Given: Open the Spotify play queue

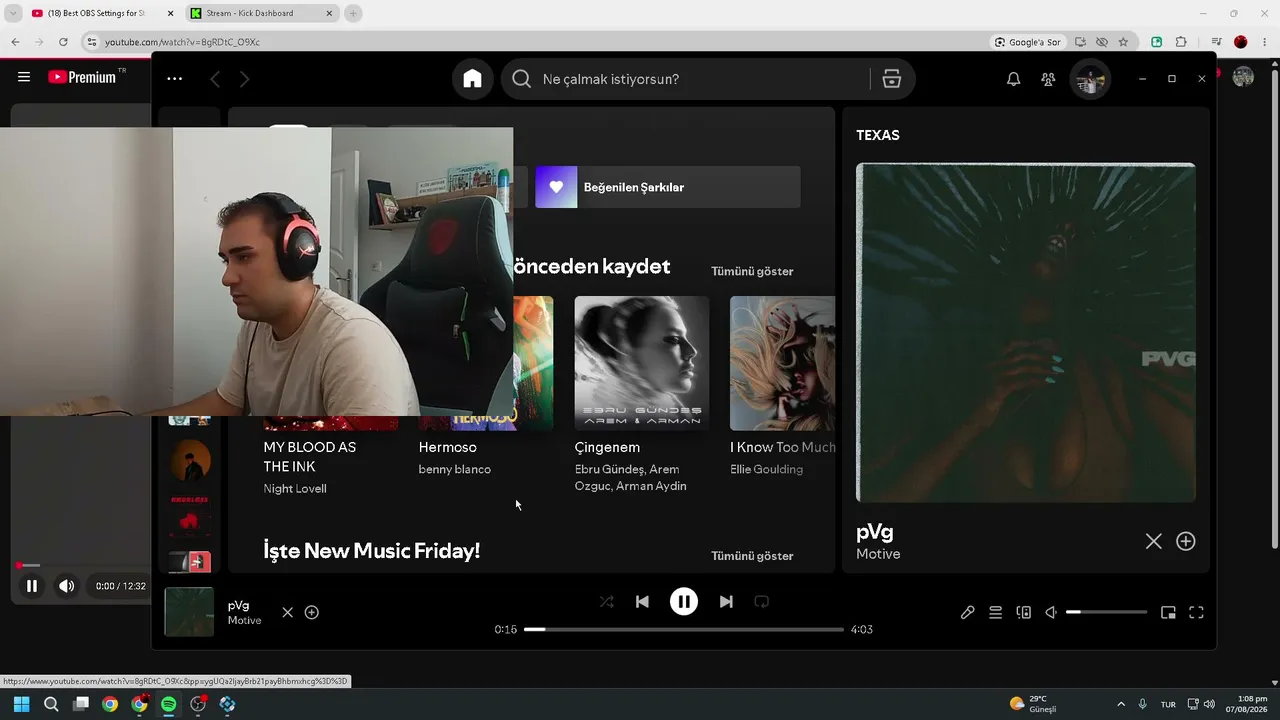Looking at the screenshot, I should (995, 613).
